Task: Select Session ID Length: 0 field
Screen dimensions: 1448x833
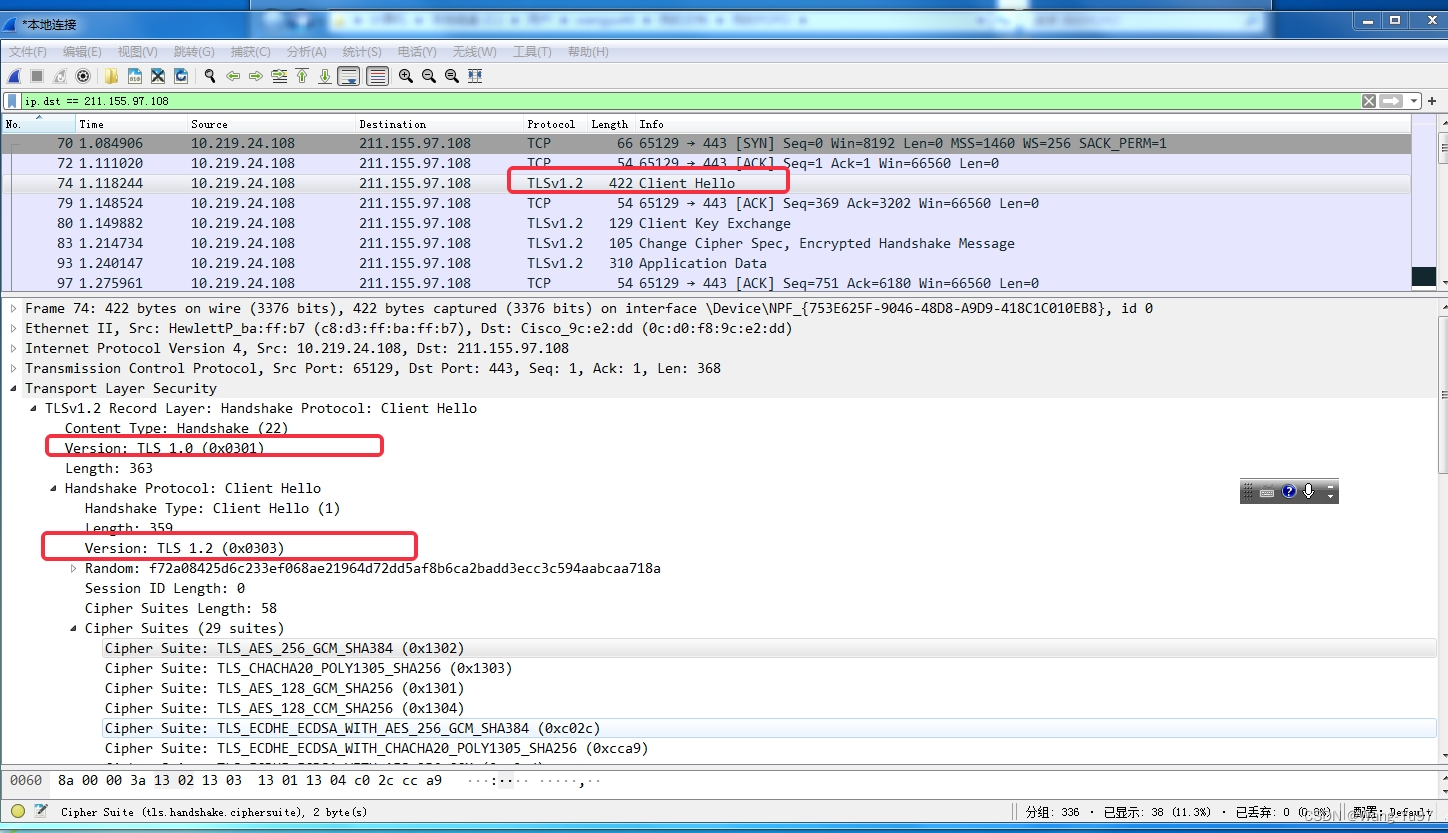Action: [x=165, y=588]
